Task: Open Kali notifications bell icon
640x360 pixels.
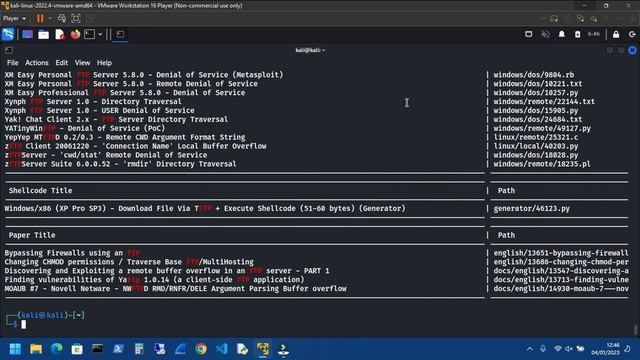Action: click(562, 34)
